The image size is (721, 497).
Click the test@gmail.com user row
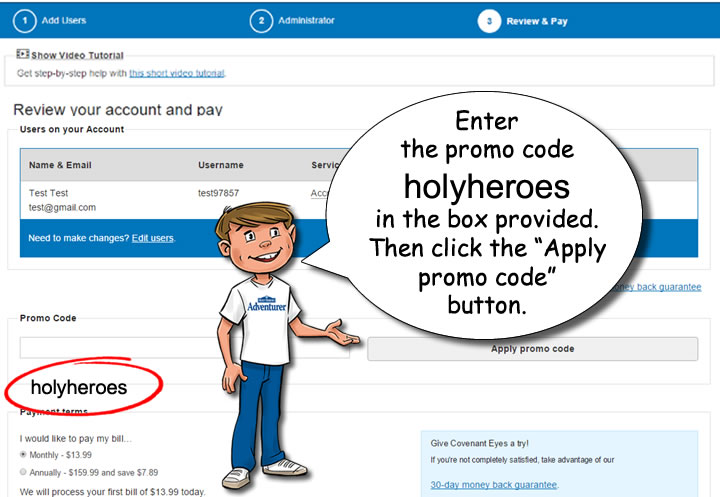pyautogui.click(x=184, y=200)
